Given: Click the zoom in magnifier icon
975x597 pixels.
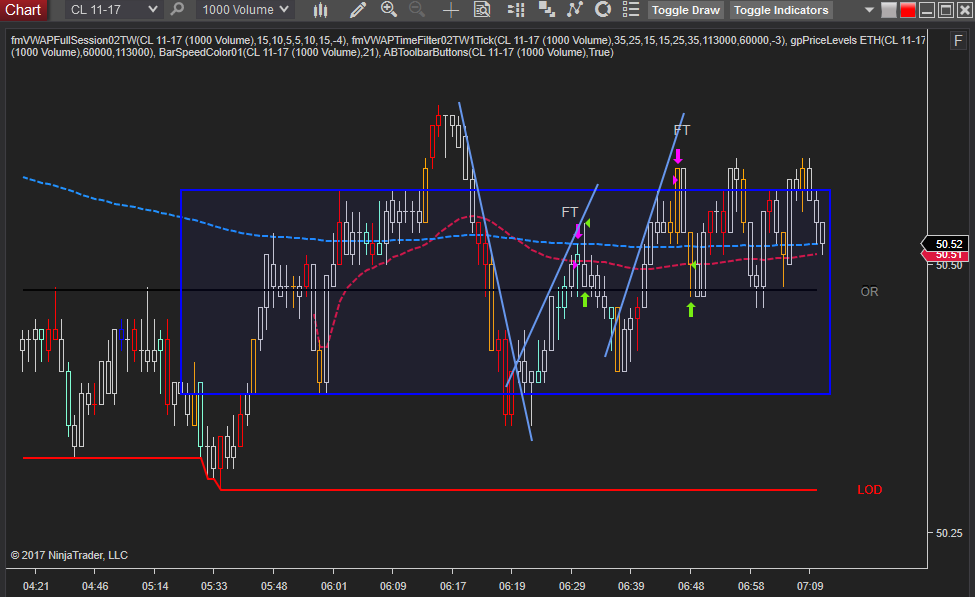Looking at the screenshot, I should pos(389,9).
